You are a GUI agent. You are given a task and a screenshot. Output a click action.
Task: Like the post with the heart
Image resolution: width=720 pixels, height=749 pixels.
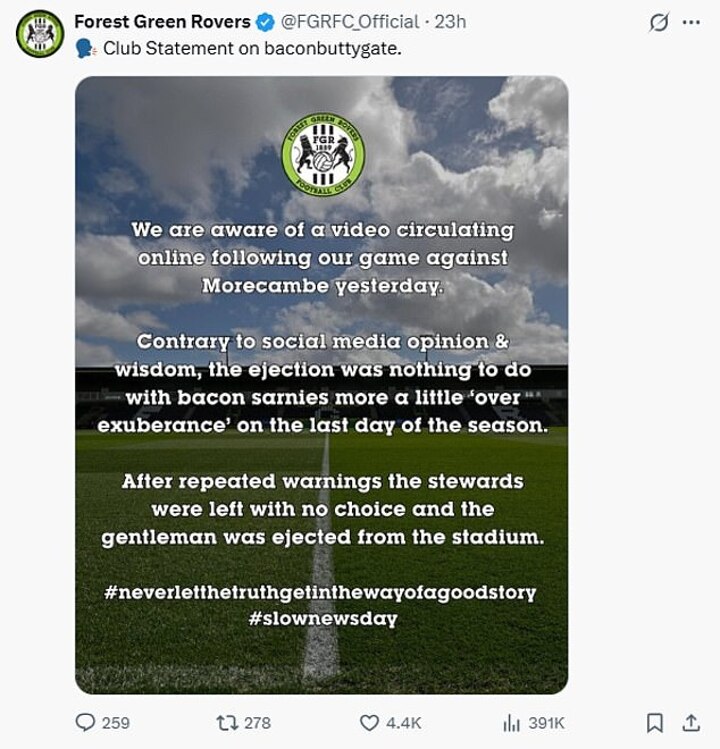click(370, 722)
